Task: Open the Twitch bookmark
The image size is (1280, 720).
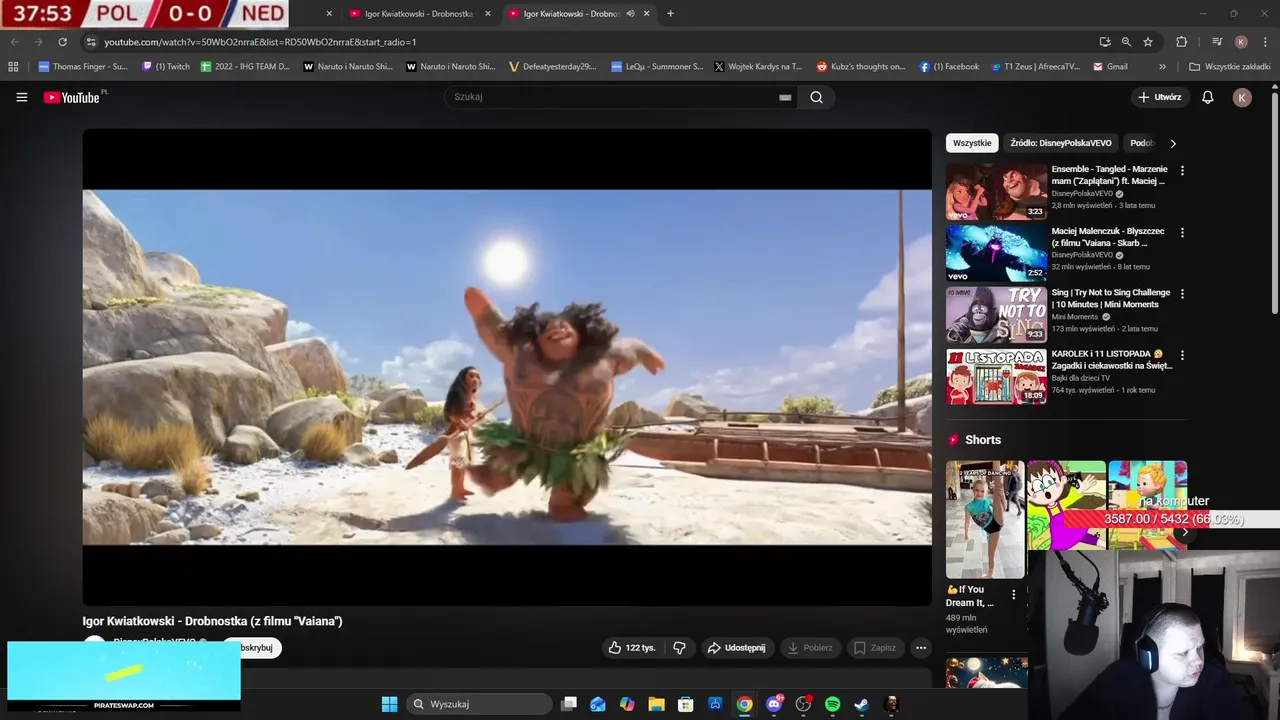Action: pos(166,67)
